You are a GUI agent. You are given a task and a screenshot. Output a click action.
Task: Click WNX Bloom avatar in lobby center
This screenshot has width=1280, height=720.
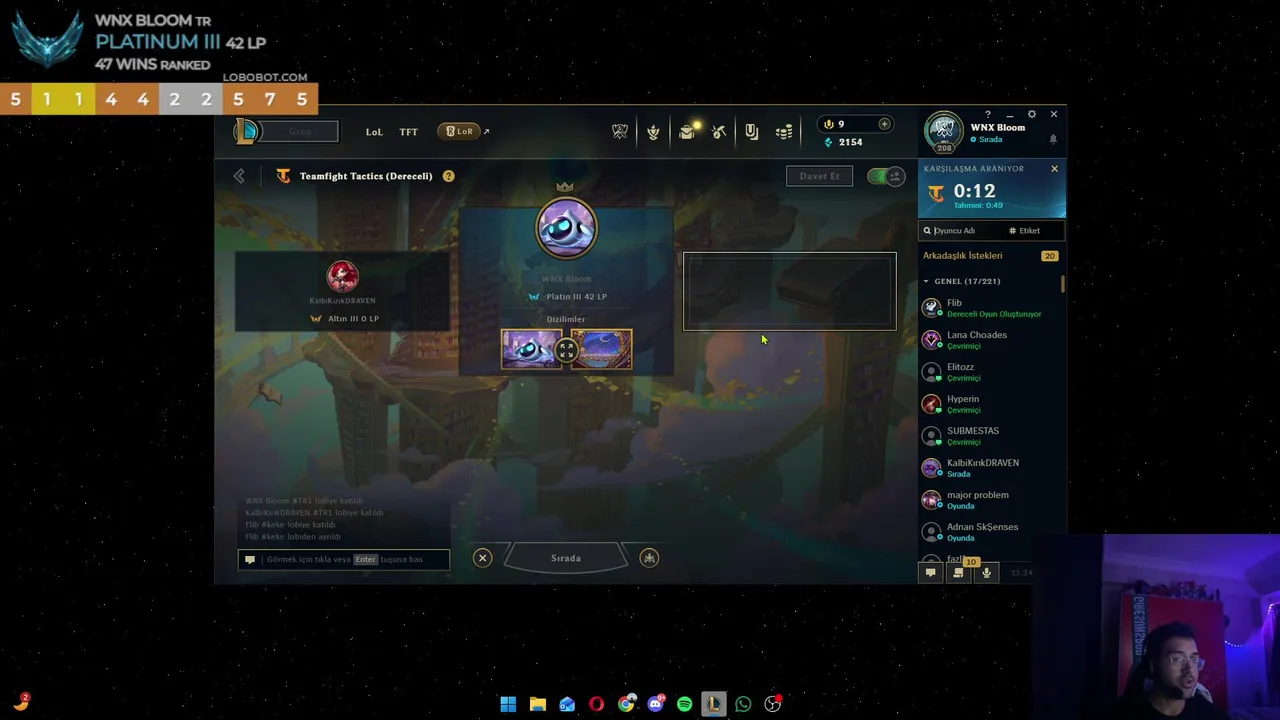[566, 228]
